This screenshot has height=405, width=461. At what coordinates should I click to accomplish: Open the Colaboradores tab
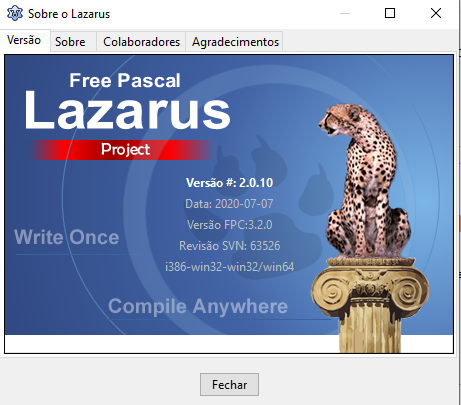(141, 42)
